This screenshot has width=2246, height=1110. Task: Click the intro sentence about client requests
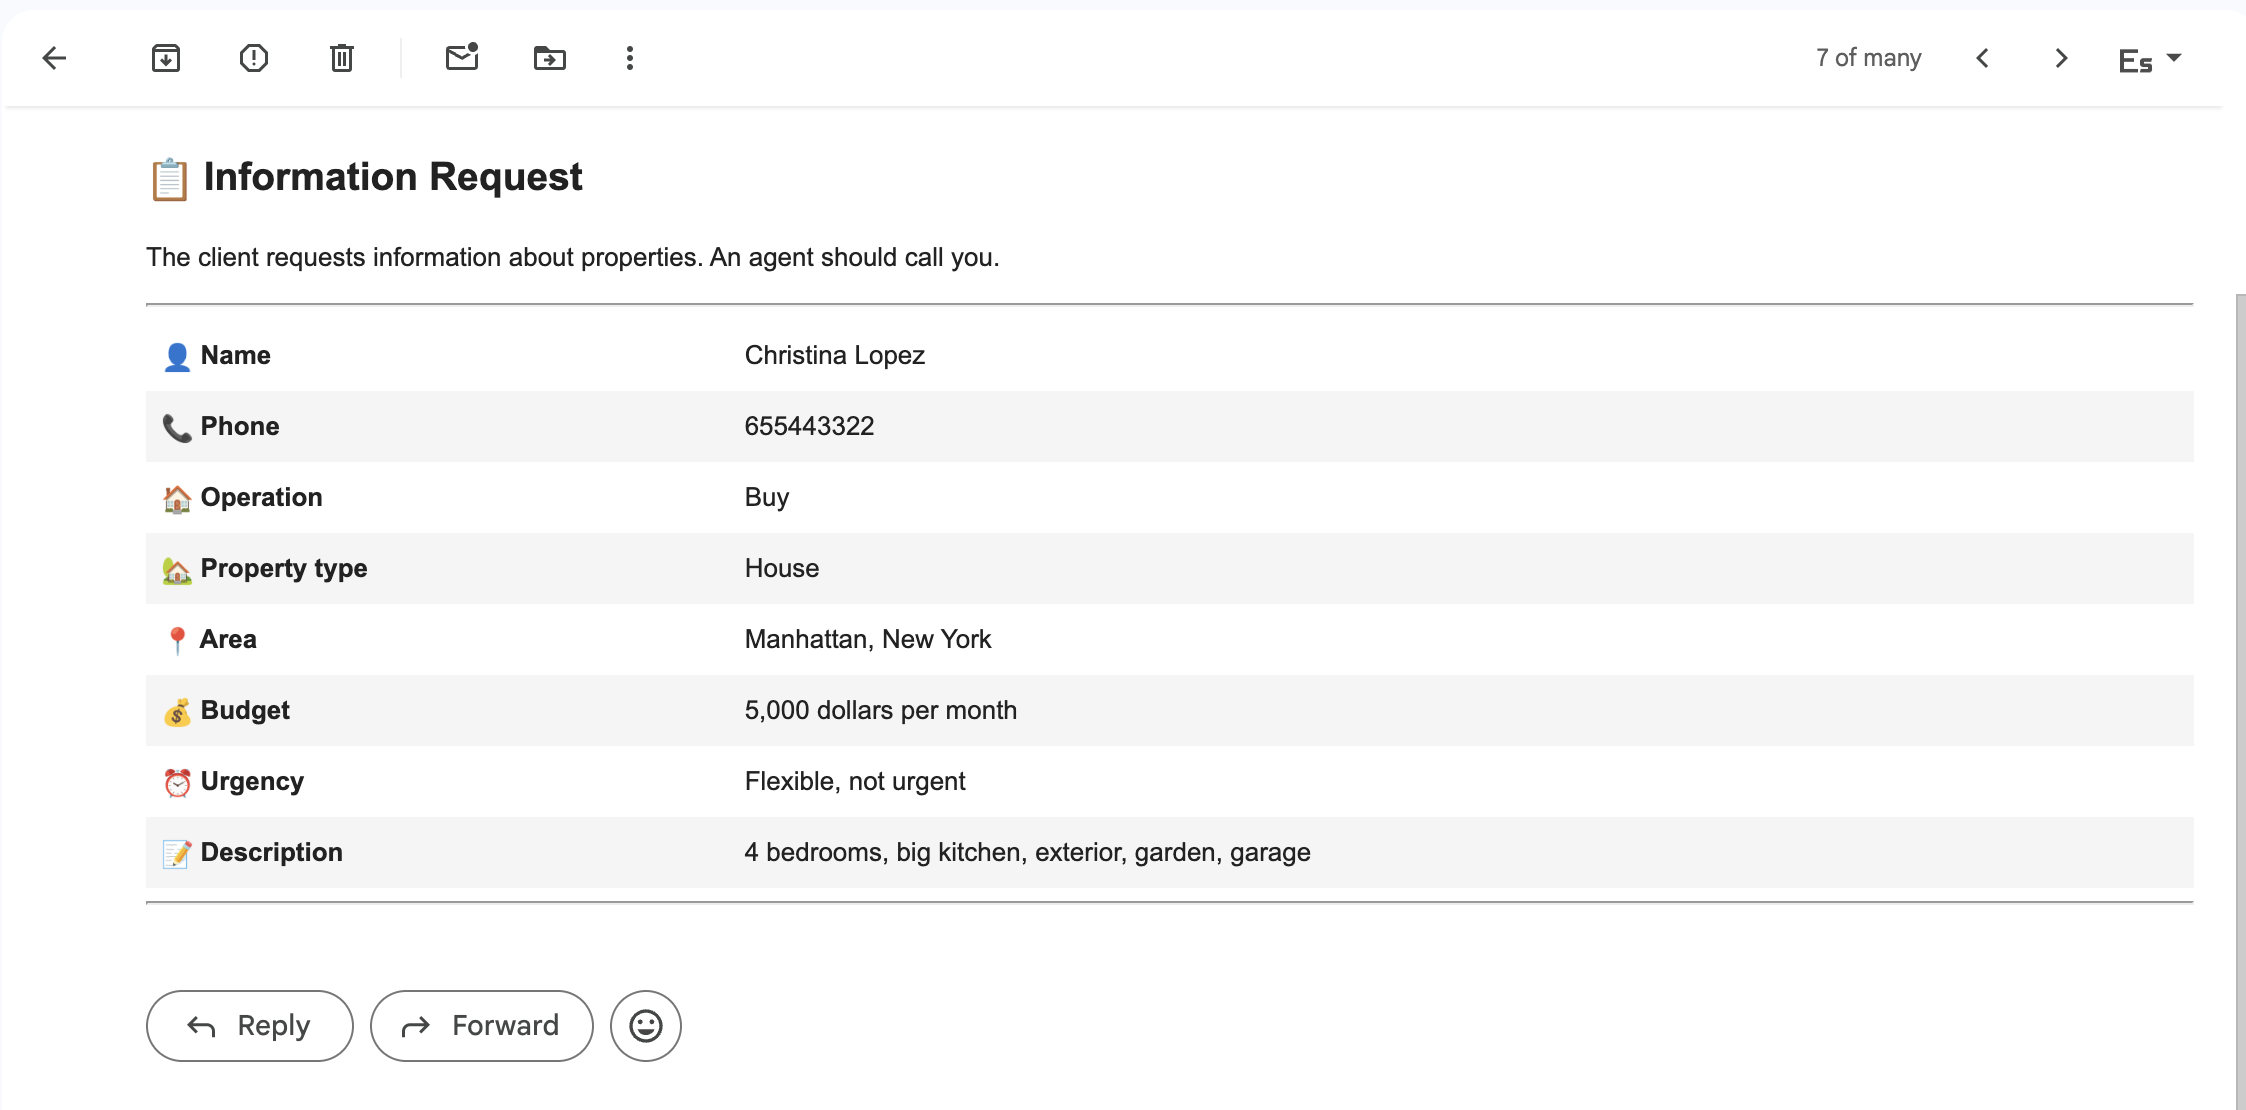573,257
